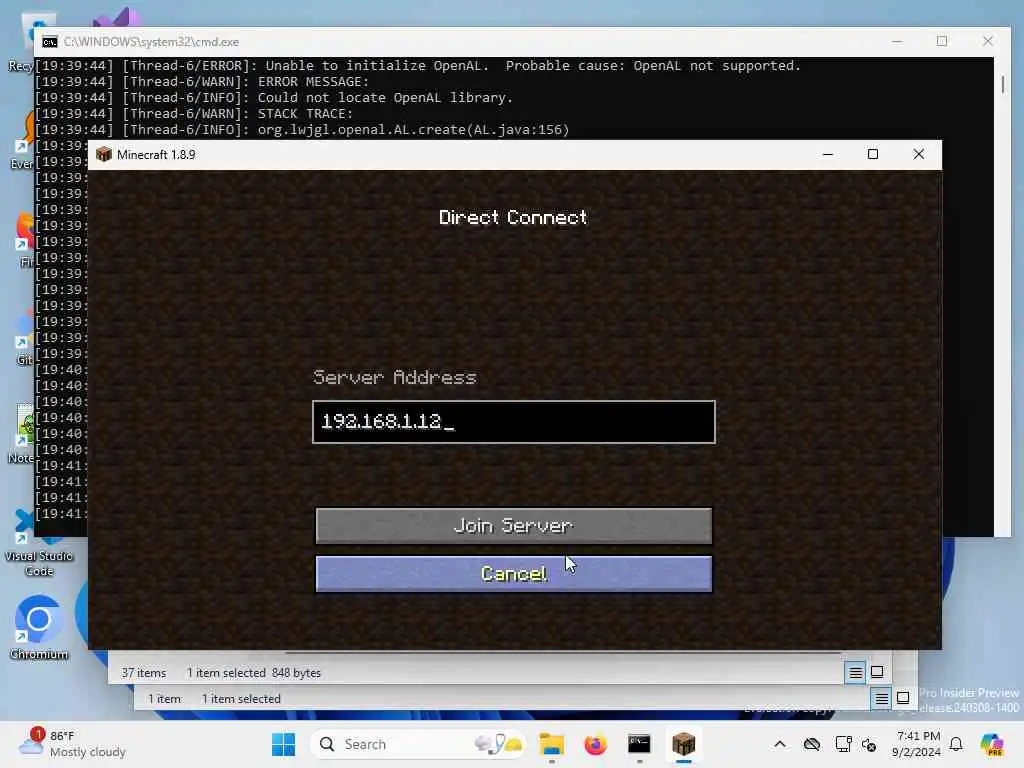Open Visual Studio Code desktop shortcut
The image size is (1024, 768).
point(39,543)
